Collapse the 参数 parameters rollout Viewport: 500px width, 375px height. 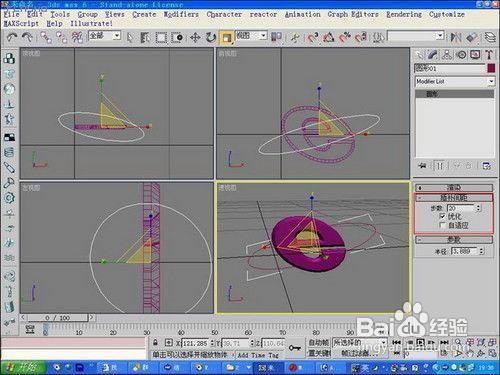(454, 239)
